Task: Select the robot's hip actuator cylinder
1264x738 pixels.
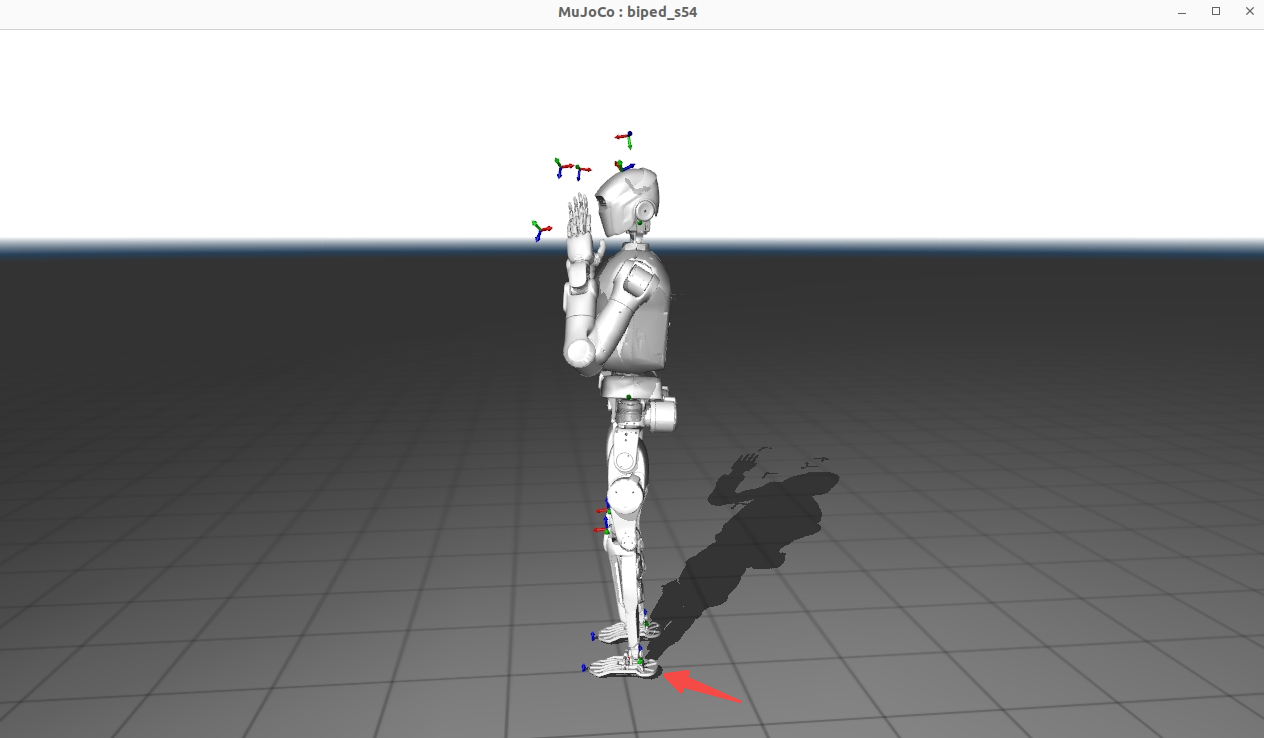Action: click(660, 414)
